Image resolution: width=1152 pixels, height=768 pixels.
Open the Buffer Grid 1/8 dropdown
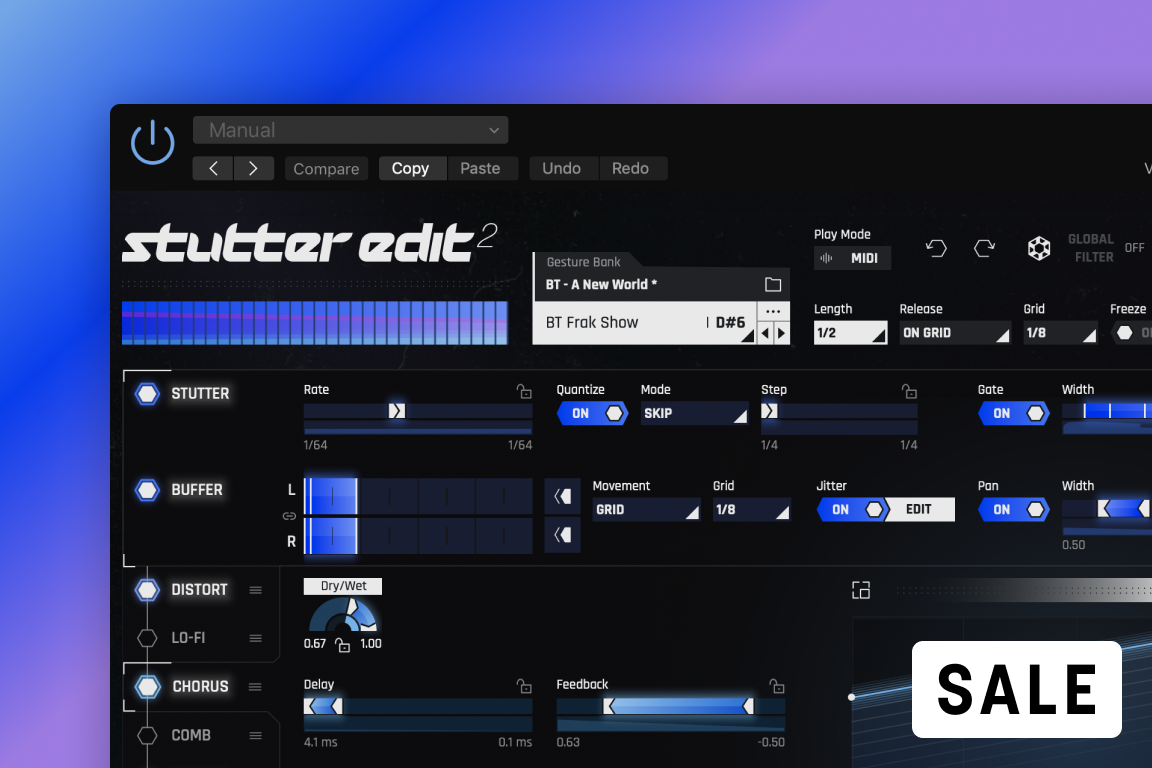(751, 509)
